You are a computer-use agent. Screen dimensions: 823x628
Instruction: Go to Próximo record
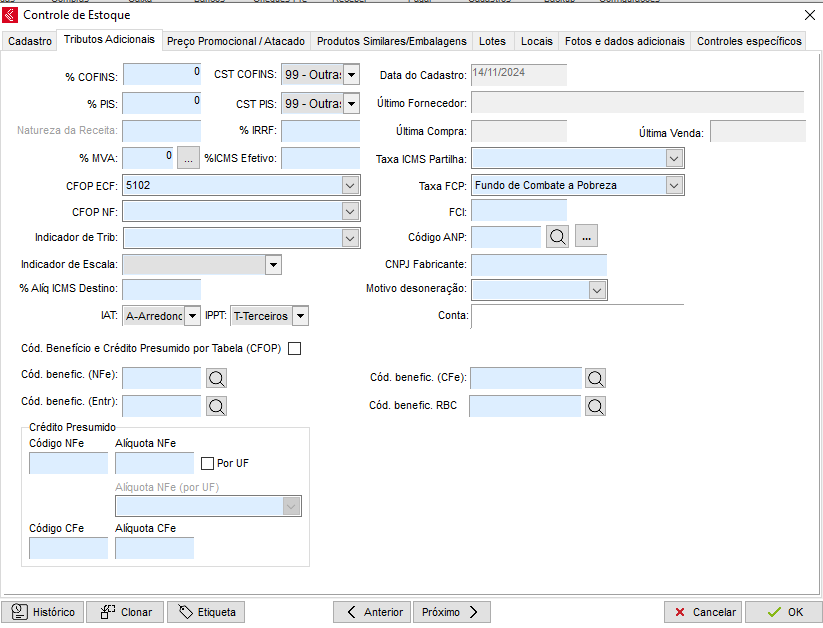pos(451,612)
